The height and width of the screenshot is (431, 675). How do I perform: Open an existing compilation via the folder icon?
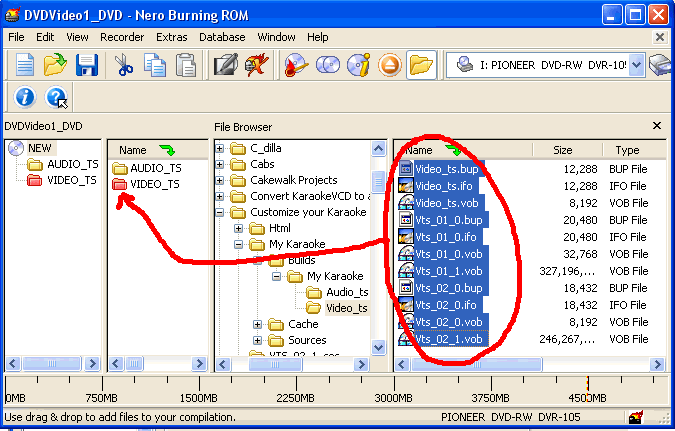[55, 65]
